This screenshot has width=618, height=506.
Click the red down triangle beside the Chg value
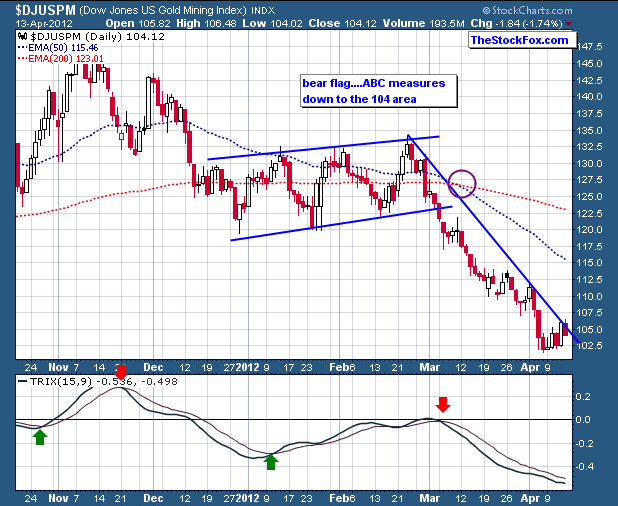click(568, 22)
